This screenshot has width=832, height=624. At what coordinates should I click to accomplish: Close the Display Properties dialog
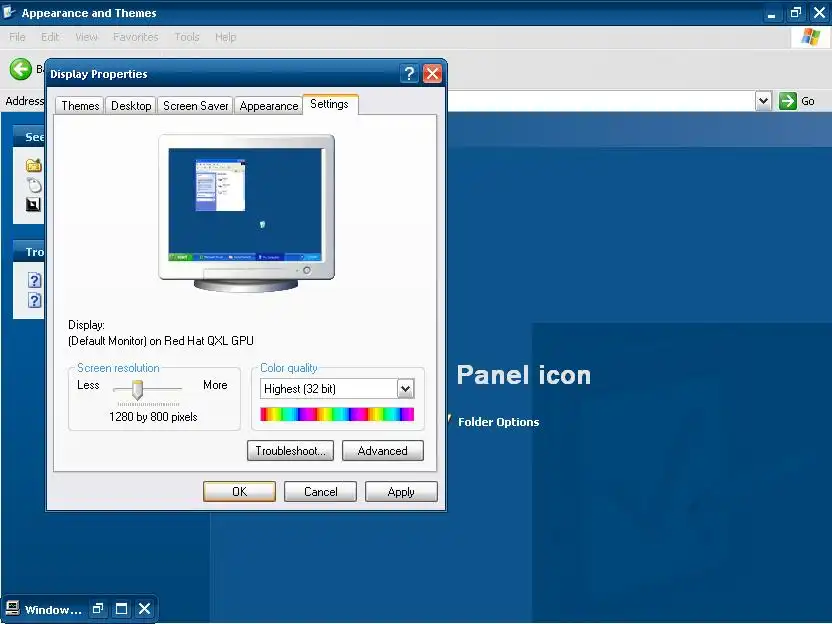(432, 74)
